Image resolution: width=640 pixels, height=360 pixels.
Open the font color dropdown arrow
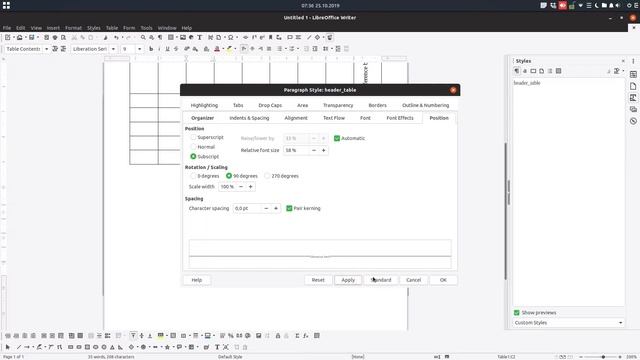[223, 49]
